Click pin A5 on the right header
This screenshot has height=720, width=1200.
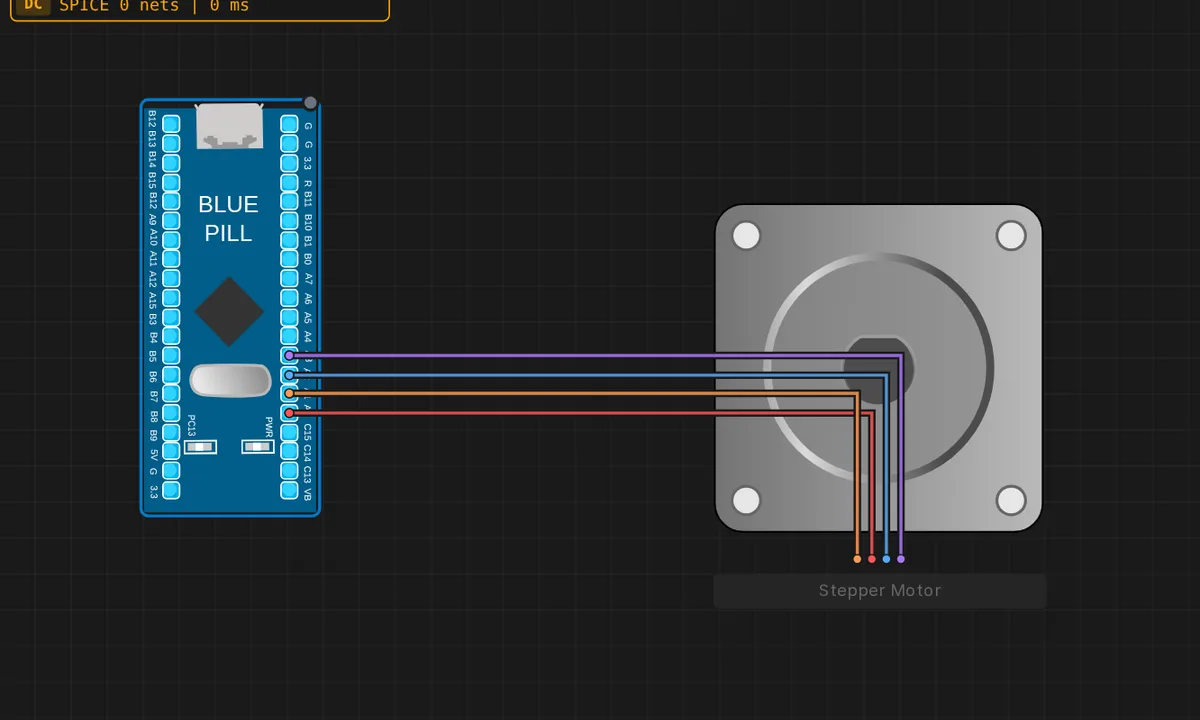point(289,317)
